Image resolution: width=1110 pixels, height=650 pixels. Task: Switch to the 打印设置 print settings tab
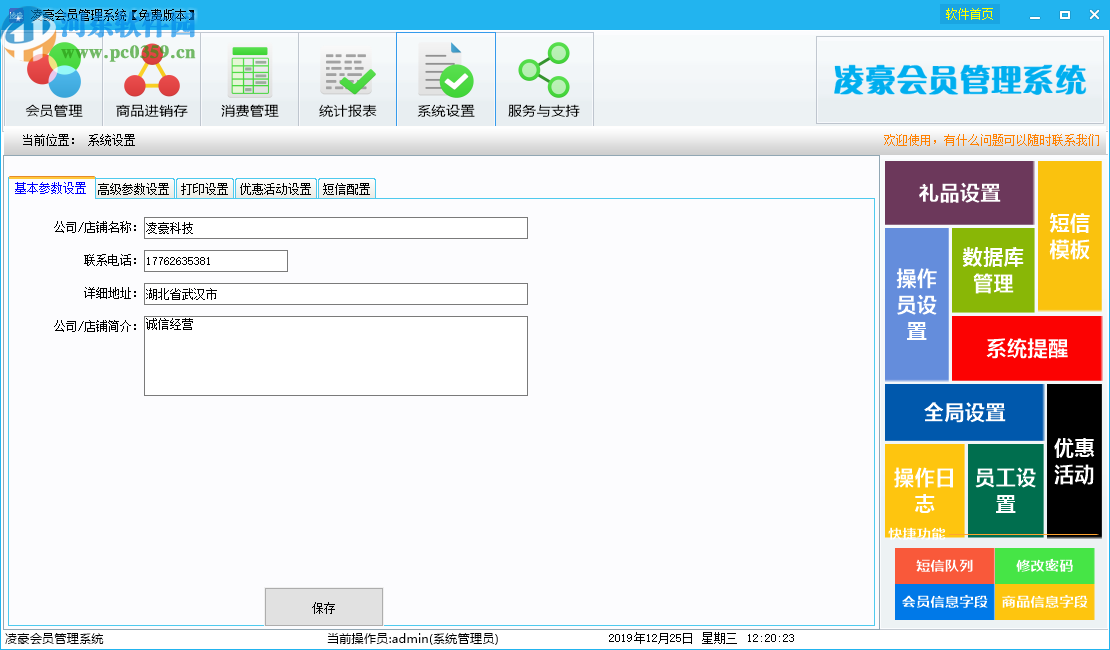point(206,188)
